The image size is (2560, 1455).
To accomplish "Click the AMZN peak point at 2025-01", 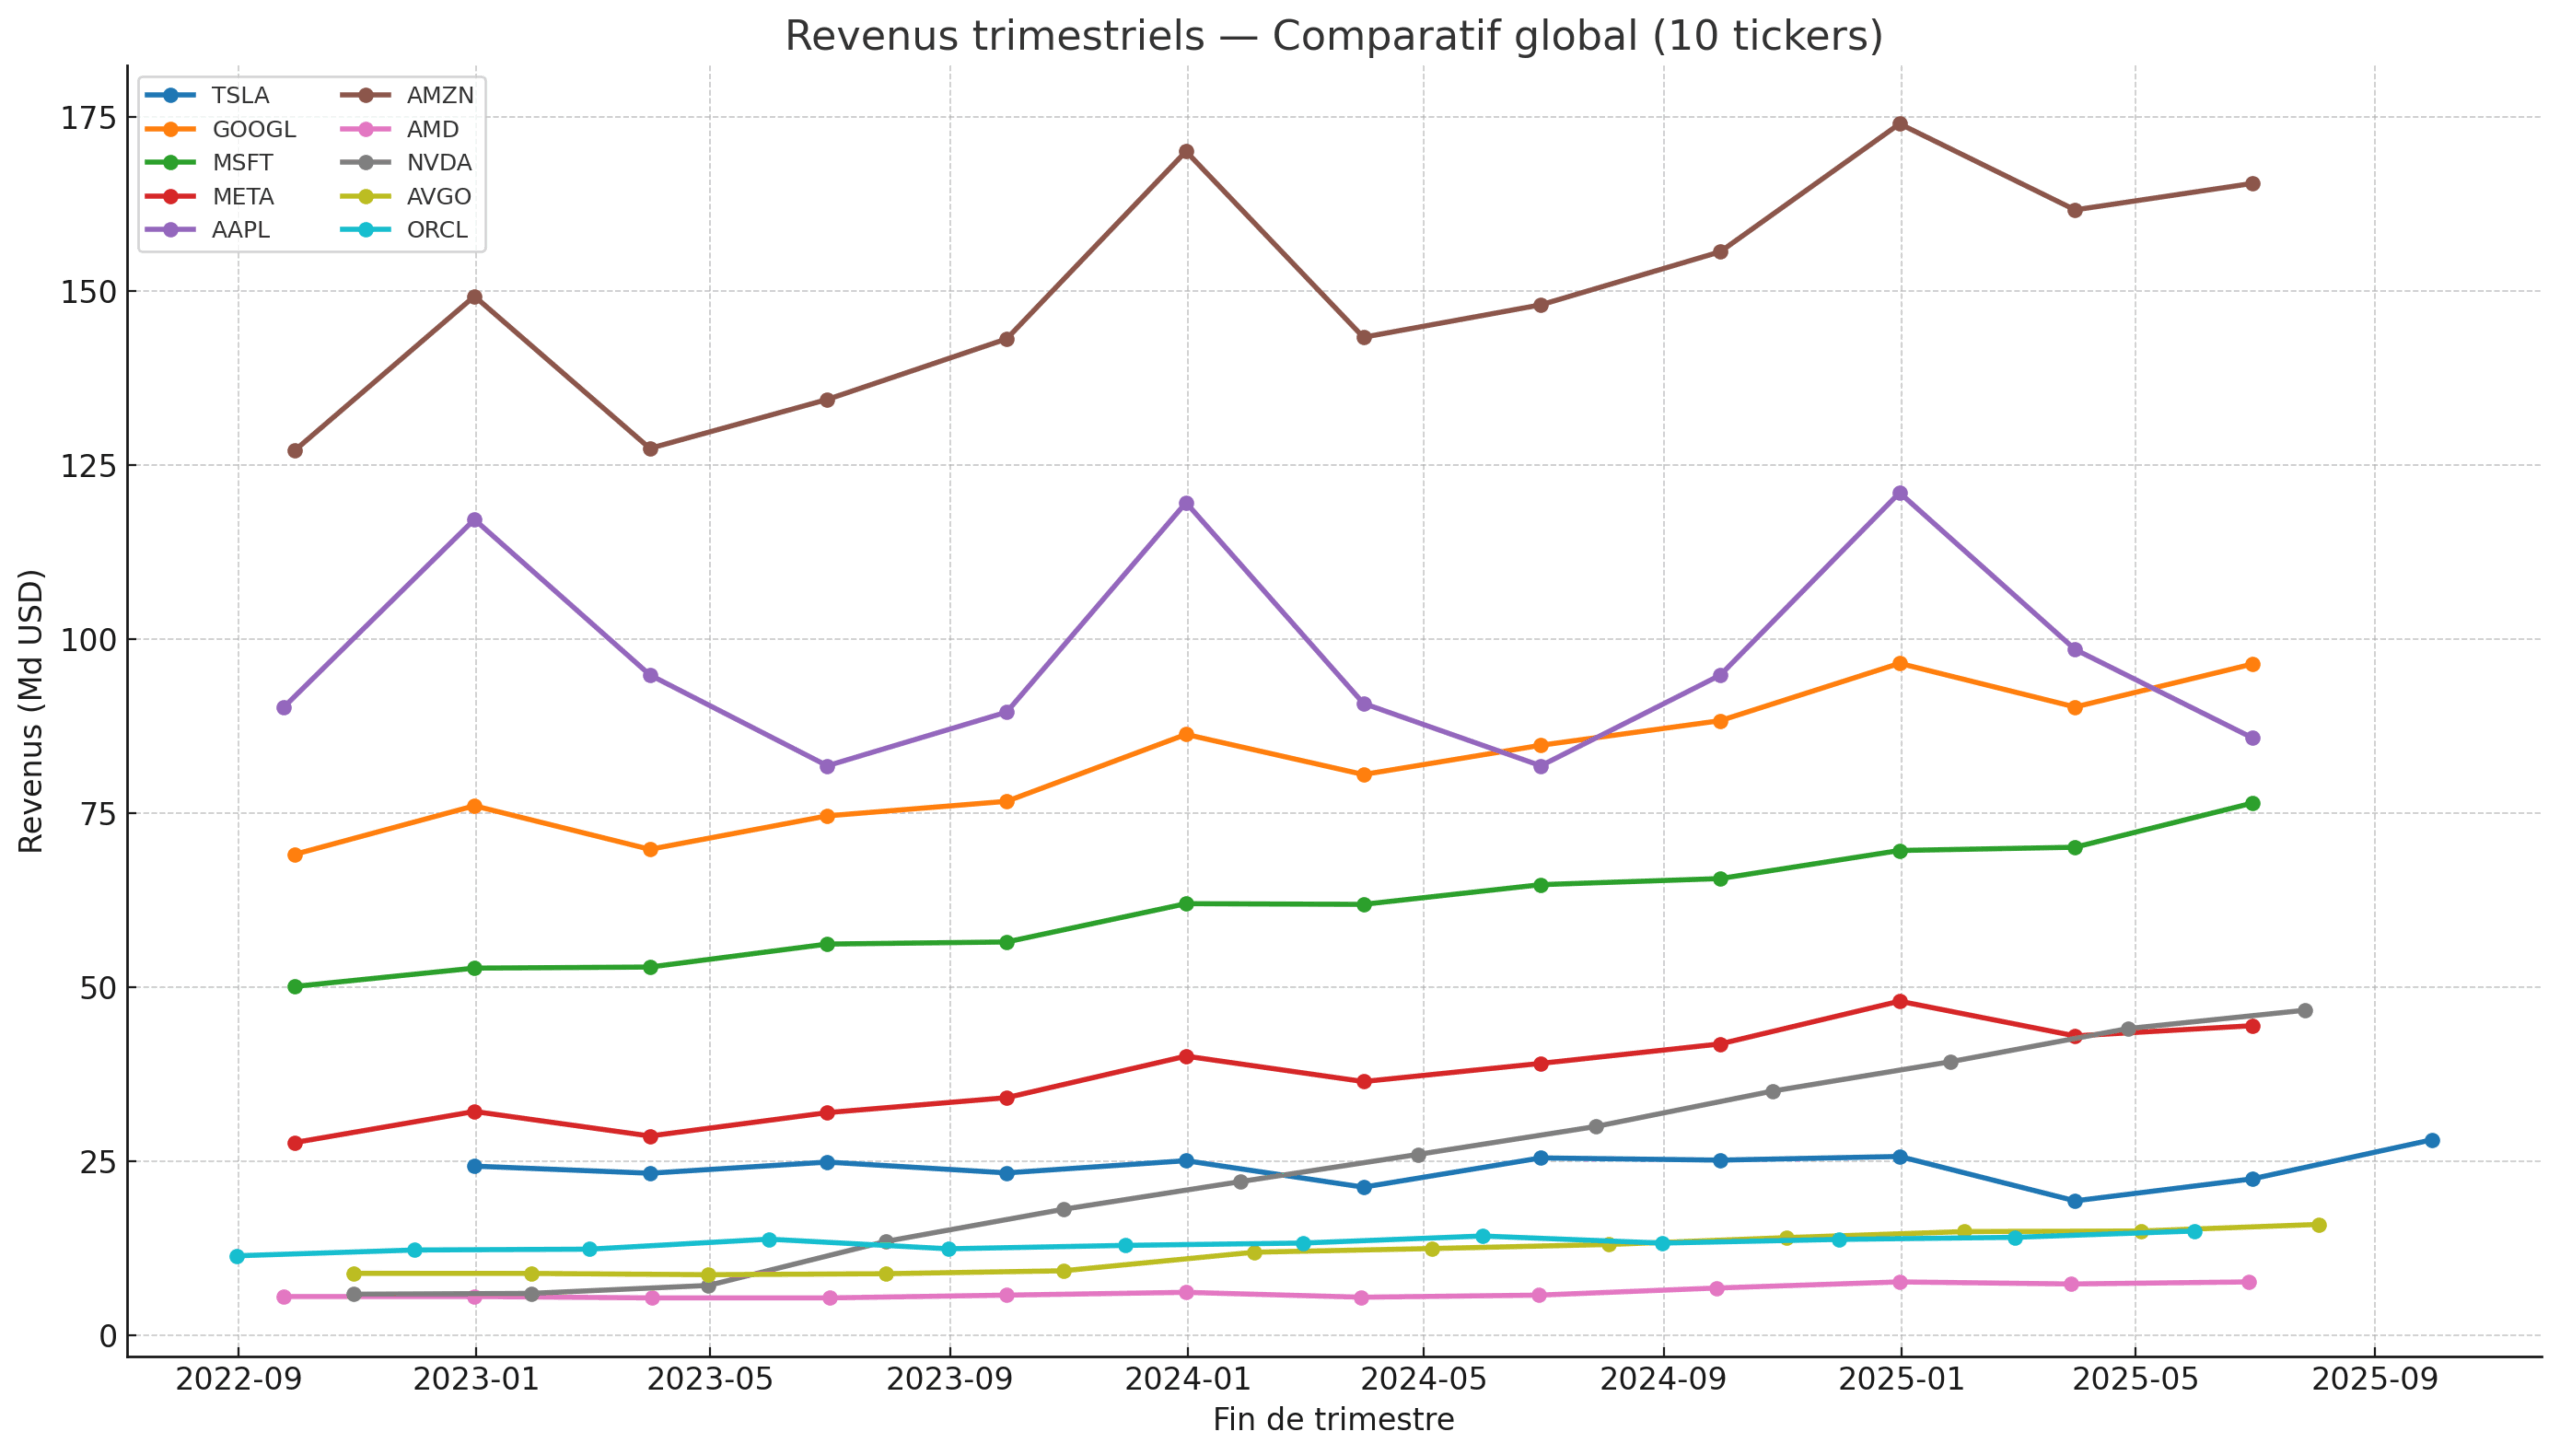I will click(1900, 124).
